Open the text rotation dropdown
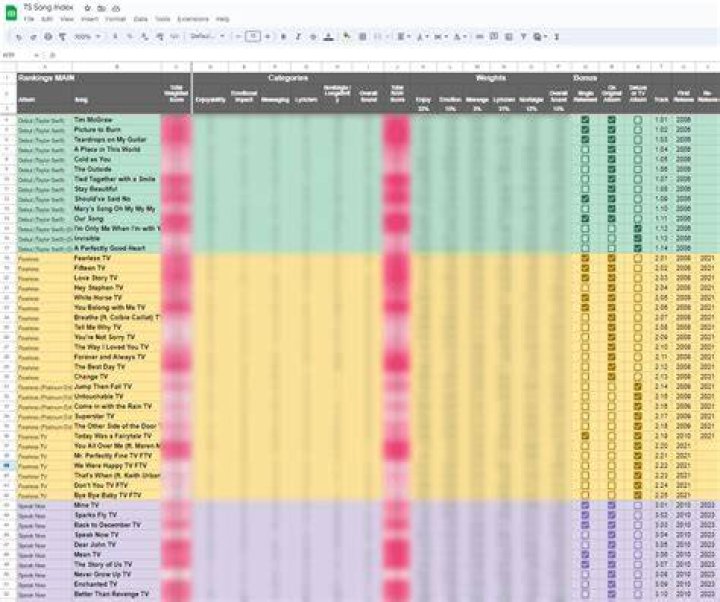The height and width of the screenshot is (602, 720). (x=460, y=37)
